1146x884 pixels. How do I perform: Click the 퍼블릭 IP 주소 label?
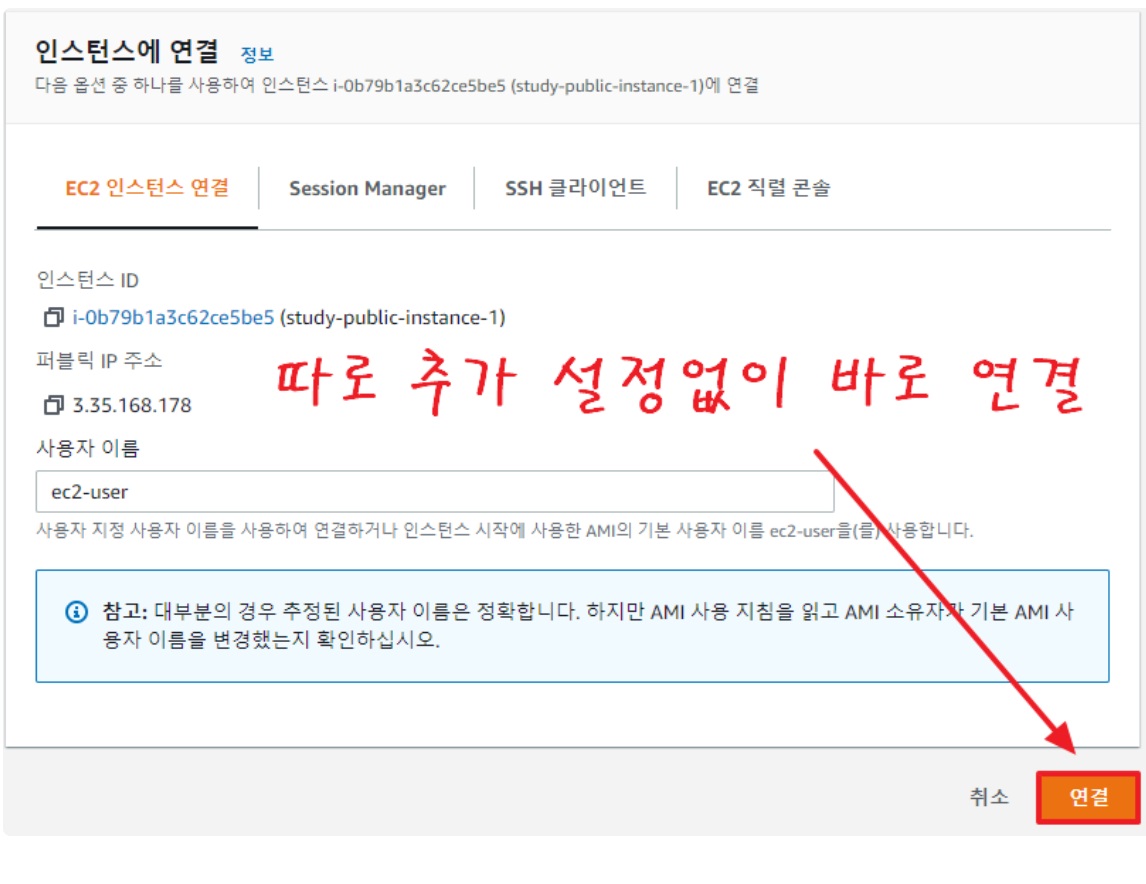[99, 360]
